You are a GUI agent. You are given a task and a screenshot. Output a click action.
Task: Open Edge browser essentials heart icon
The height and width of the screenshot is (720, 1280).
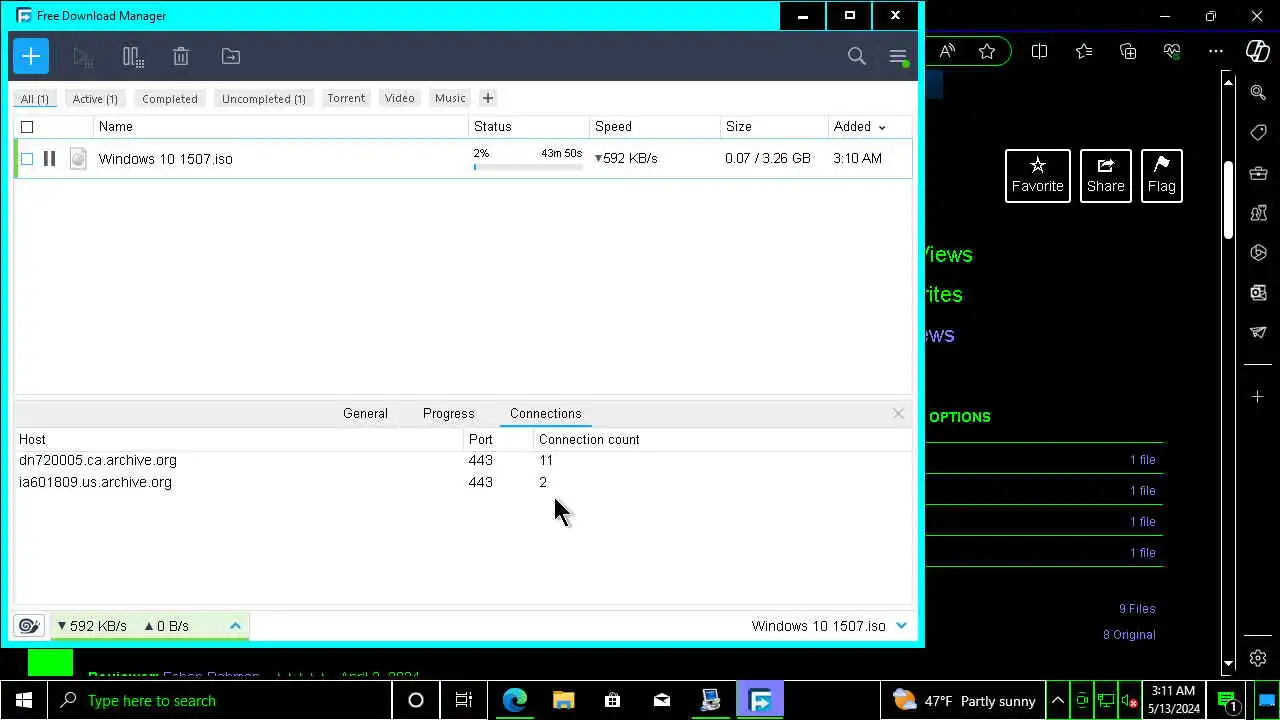pyautogui.click(x=1172, y=51)
